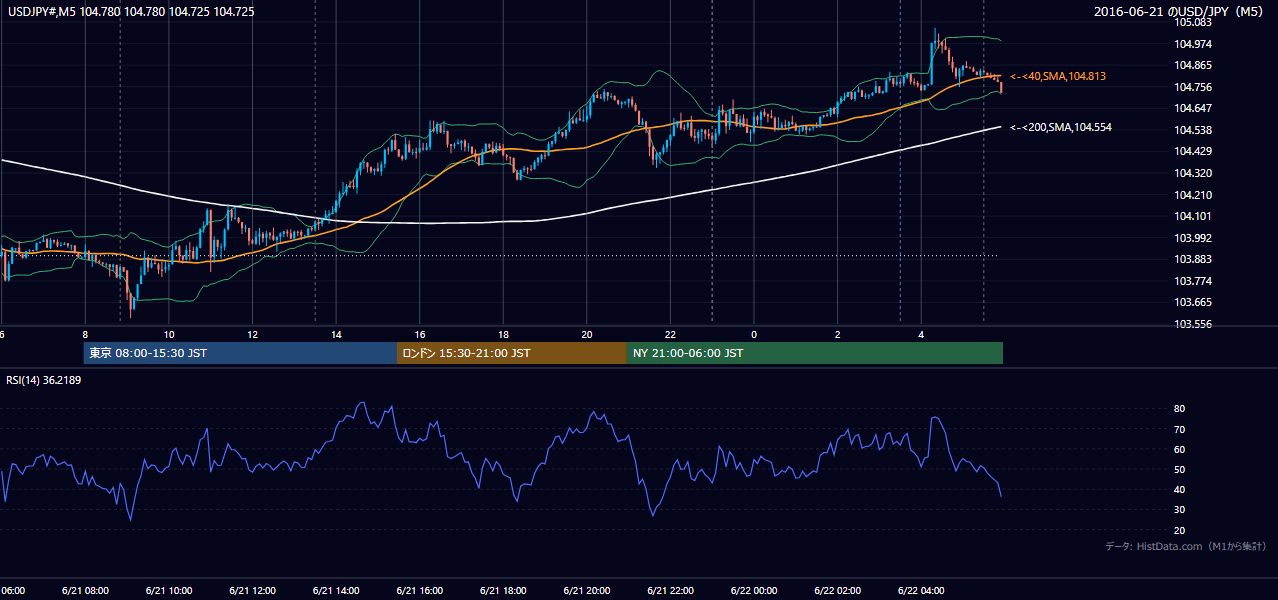Click the 6/22 04:00 bottom time label

[920, 590]
